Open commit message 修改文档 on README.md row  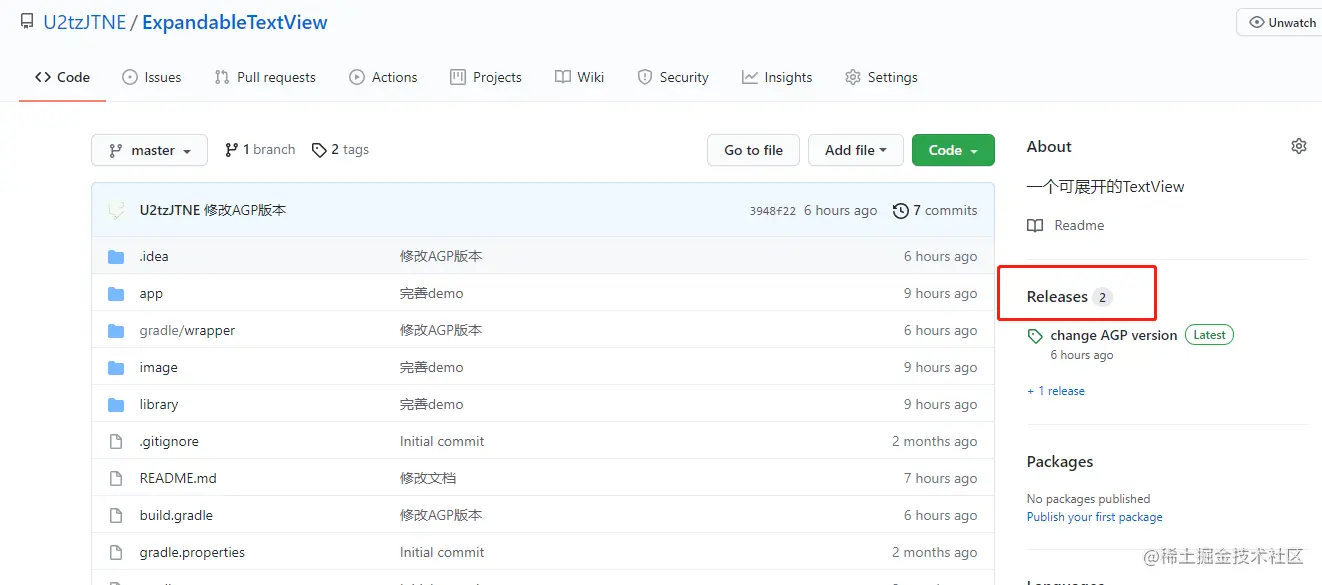coord(428,478)
